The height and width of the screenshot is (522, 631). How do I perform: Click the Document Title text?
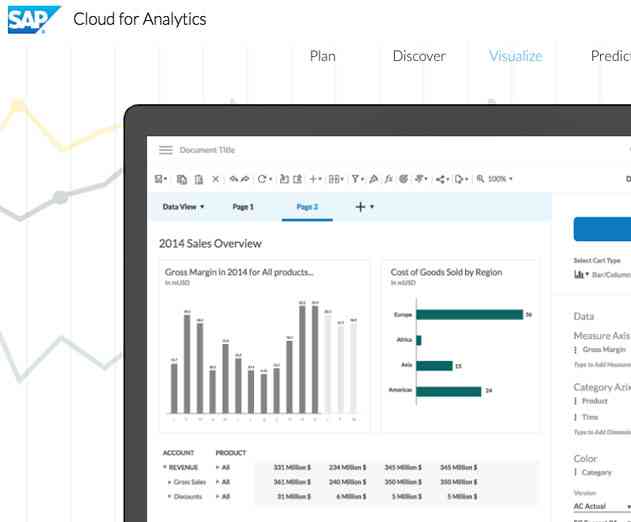pyautogui.click(x=207, y=150)
